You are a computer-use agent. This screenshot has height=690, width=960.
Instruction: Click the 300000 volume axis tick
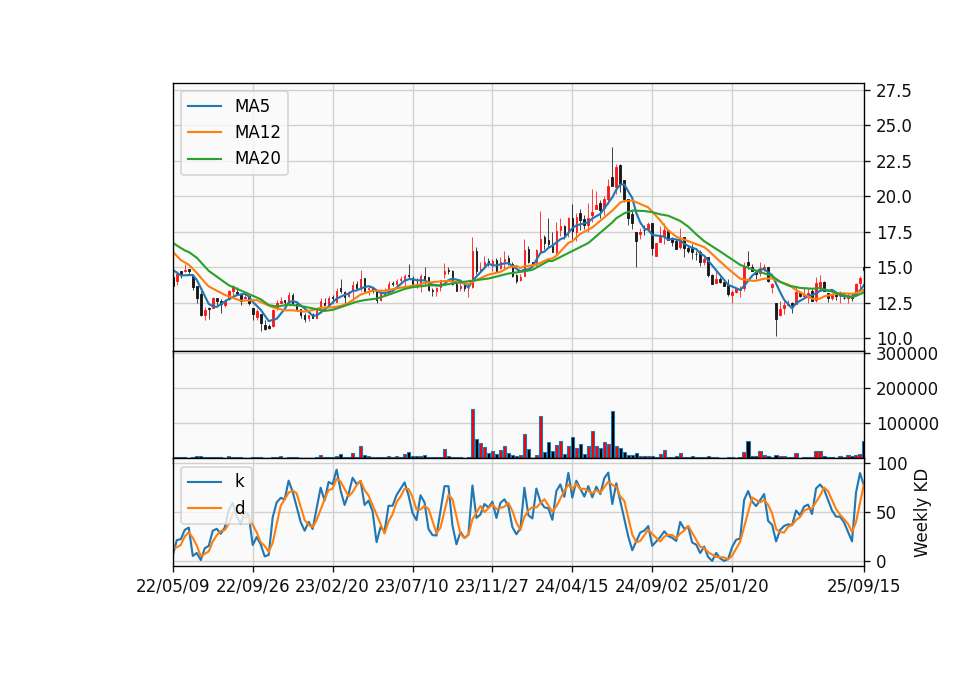click(x=907, y=354)
